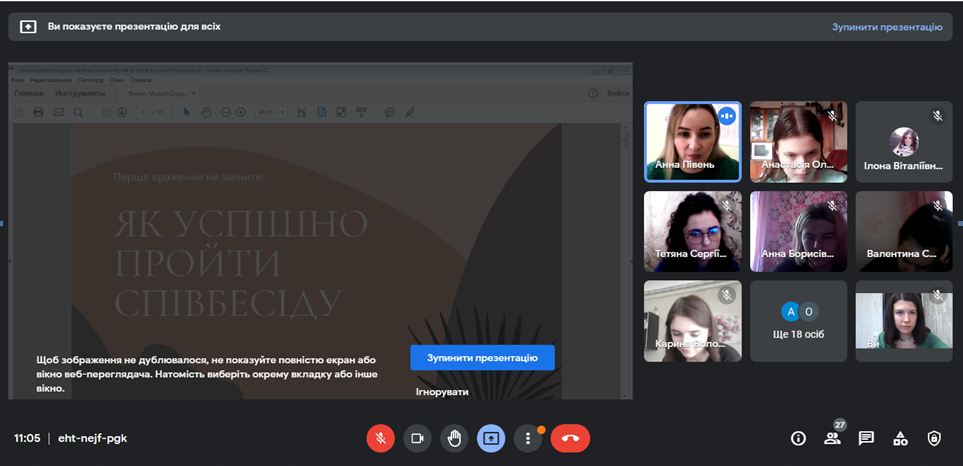Click Ви показуєте презентацію для всіх text
The height and width of the screenshot is (466, 963).
[x=134, y=27]
